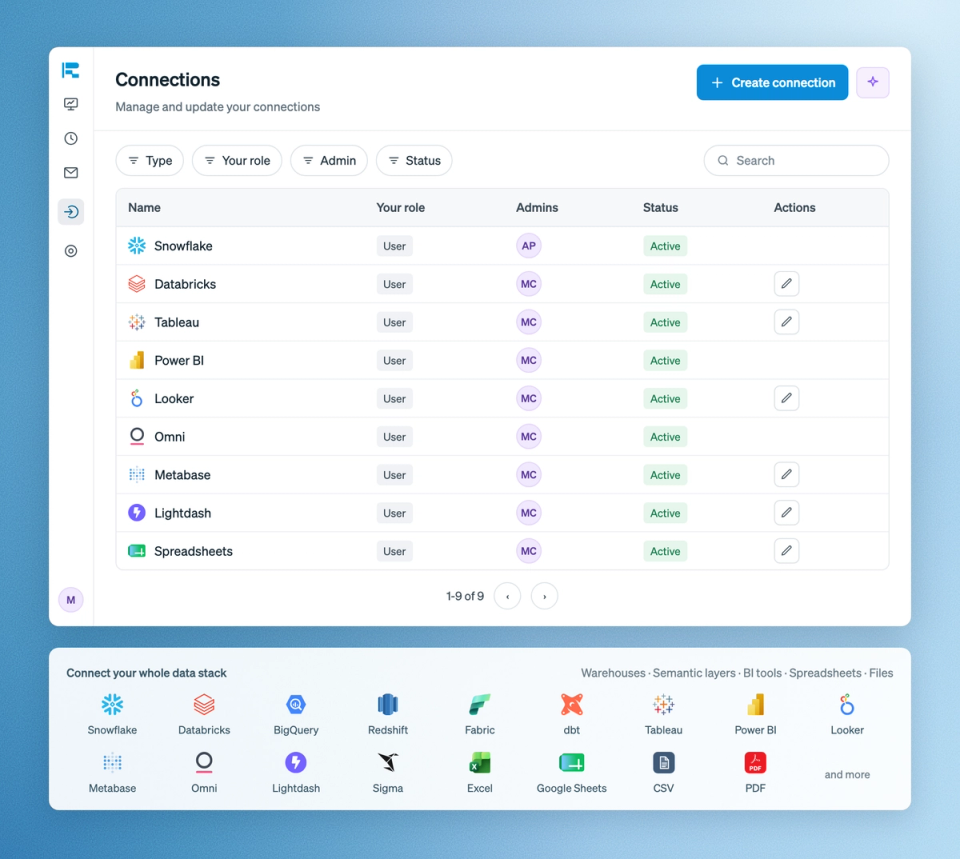This screenshot has width=960, height=859.
Task: Go to previous page of connections
Action: point(508,596)
